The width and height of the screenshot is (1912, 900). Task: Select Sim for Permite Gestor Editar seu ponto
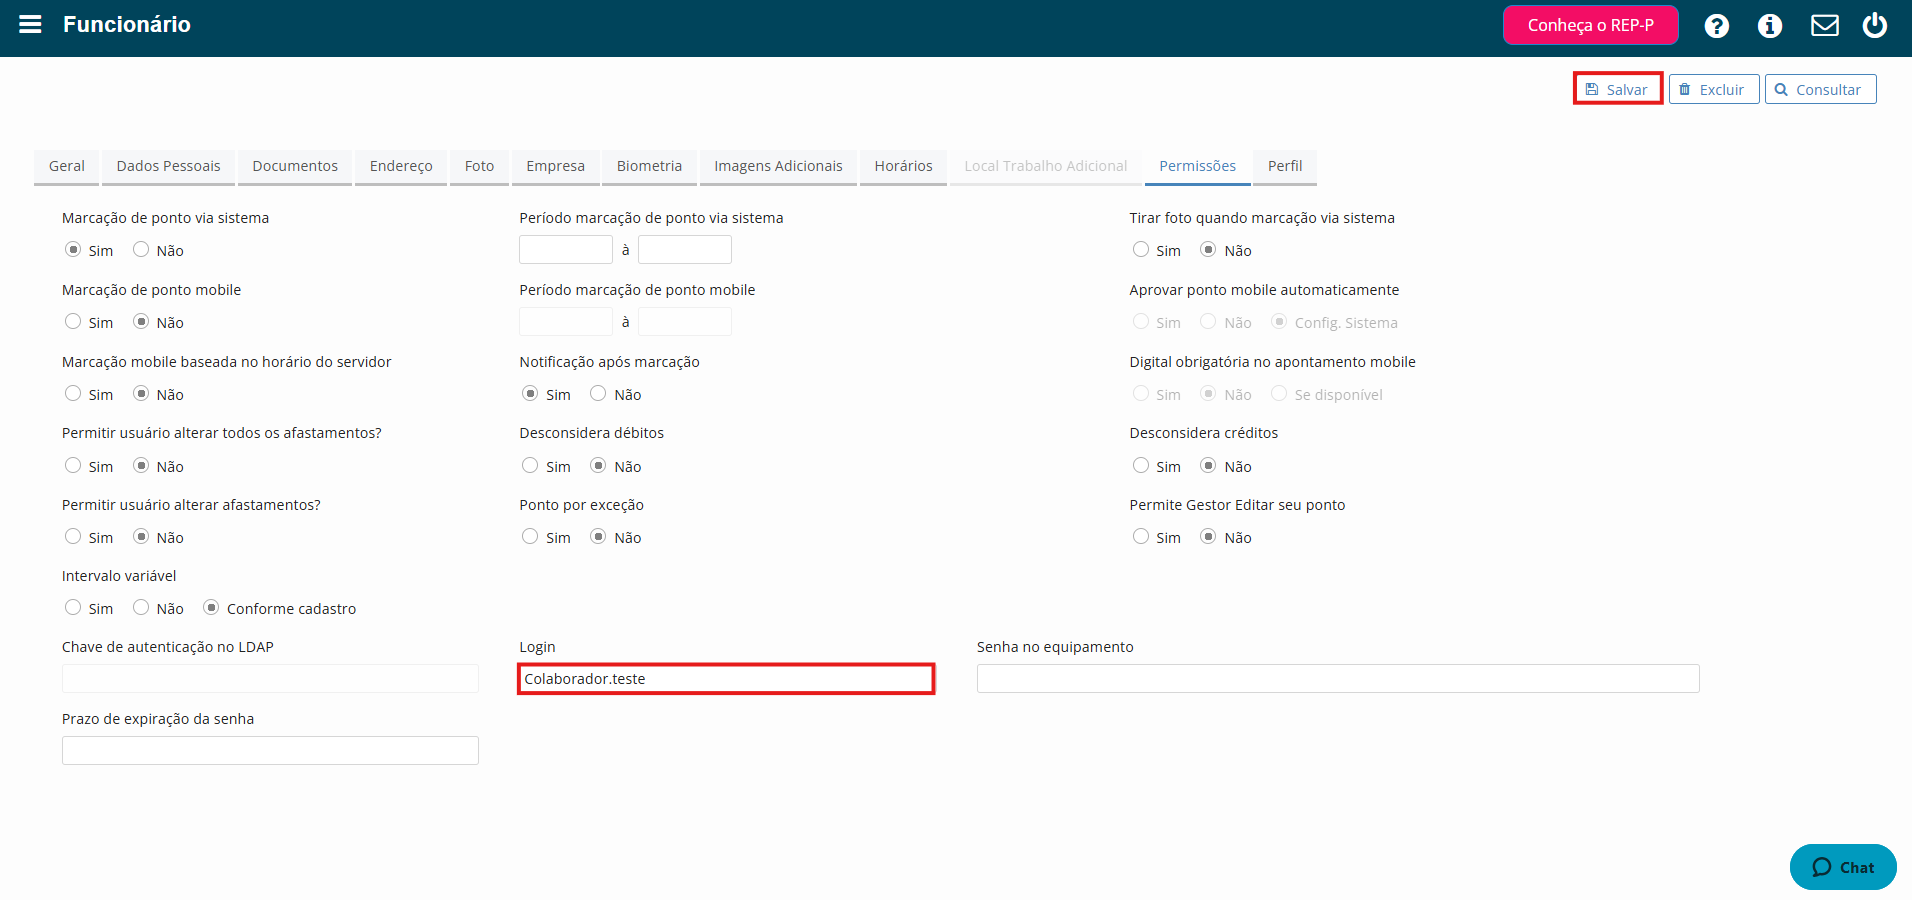click(x=1141, y=536)
